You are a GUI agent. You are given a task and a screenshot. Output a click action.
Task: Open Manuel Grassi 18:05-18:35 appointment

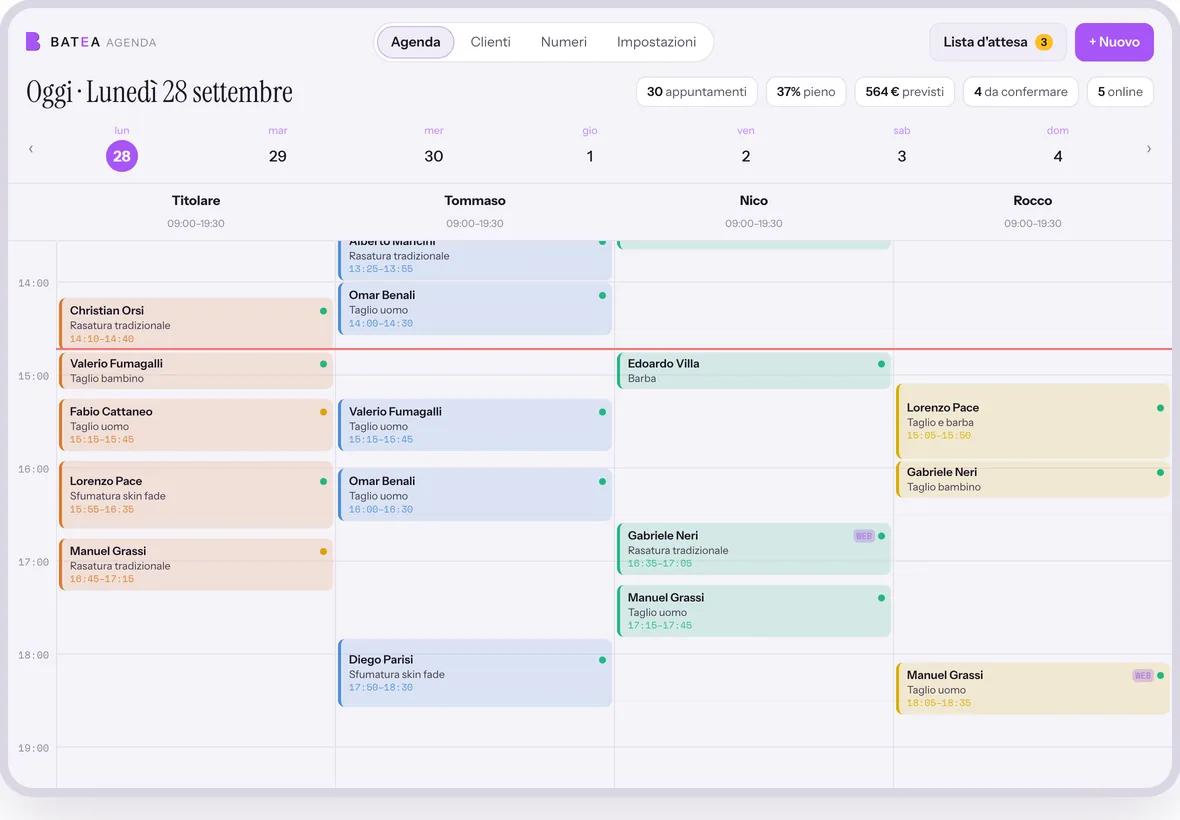[x=1032, y=688]
